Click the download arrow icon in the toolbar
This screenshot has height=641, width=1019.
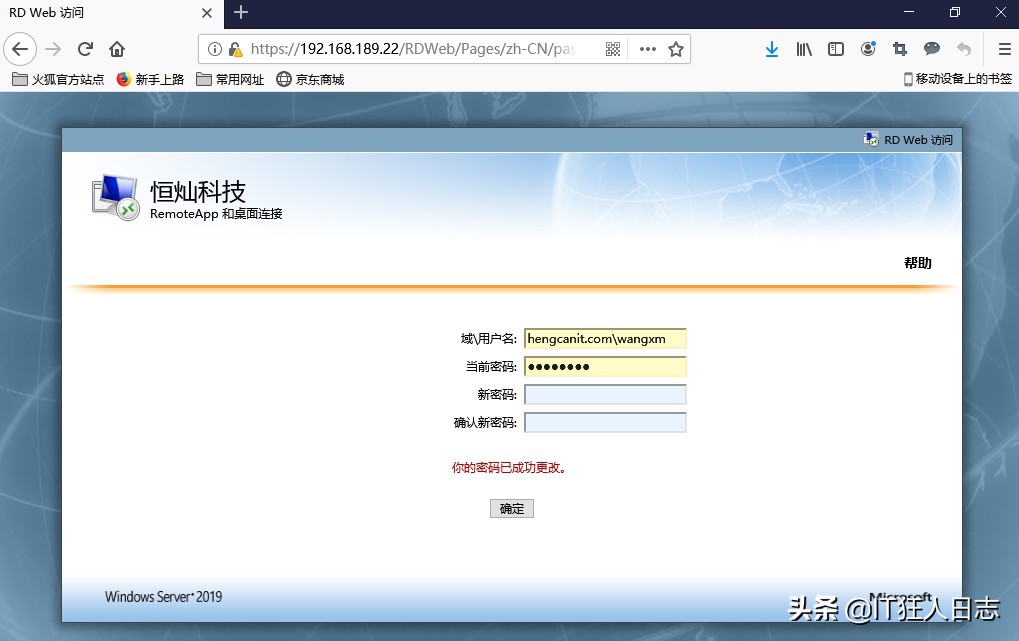point(772,48)
